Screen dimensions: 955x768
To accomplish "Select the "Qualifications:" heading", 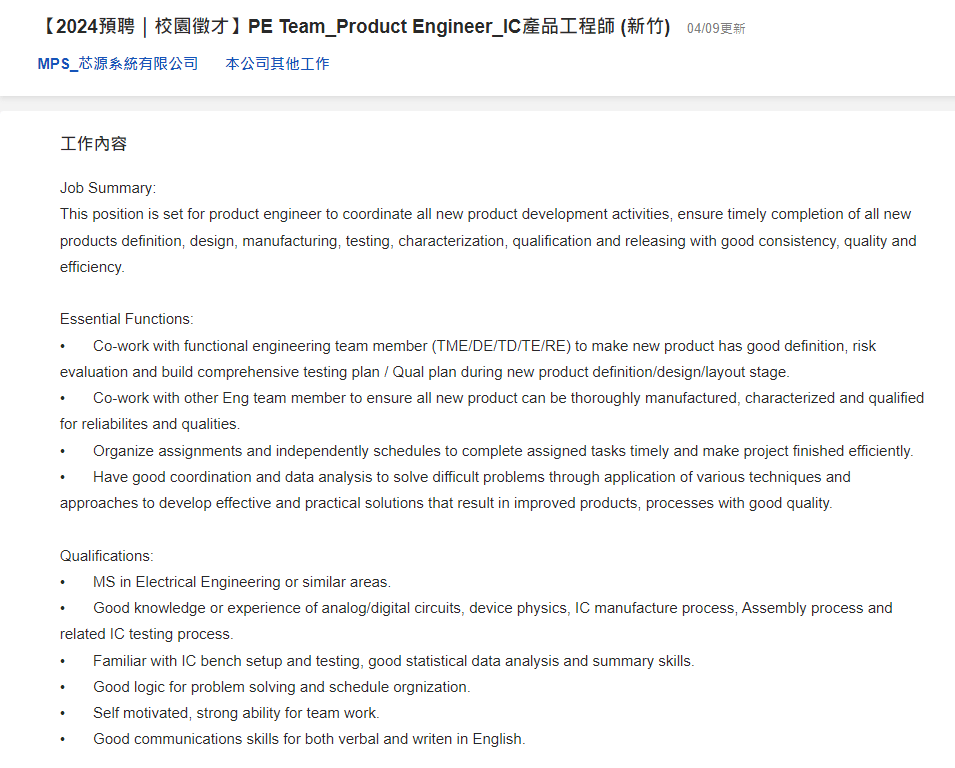I will (x=107, y=555).
